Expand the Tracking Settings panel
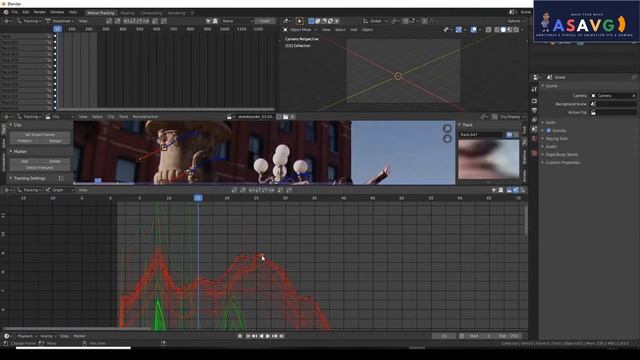 point(29,178)
